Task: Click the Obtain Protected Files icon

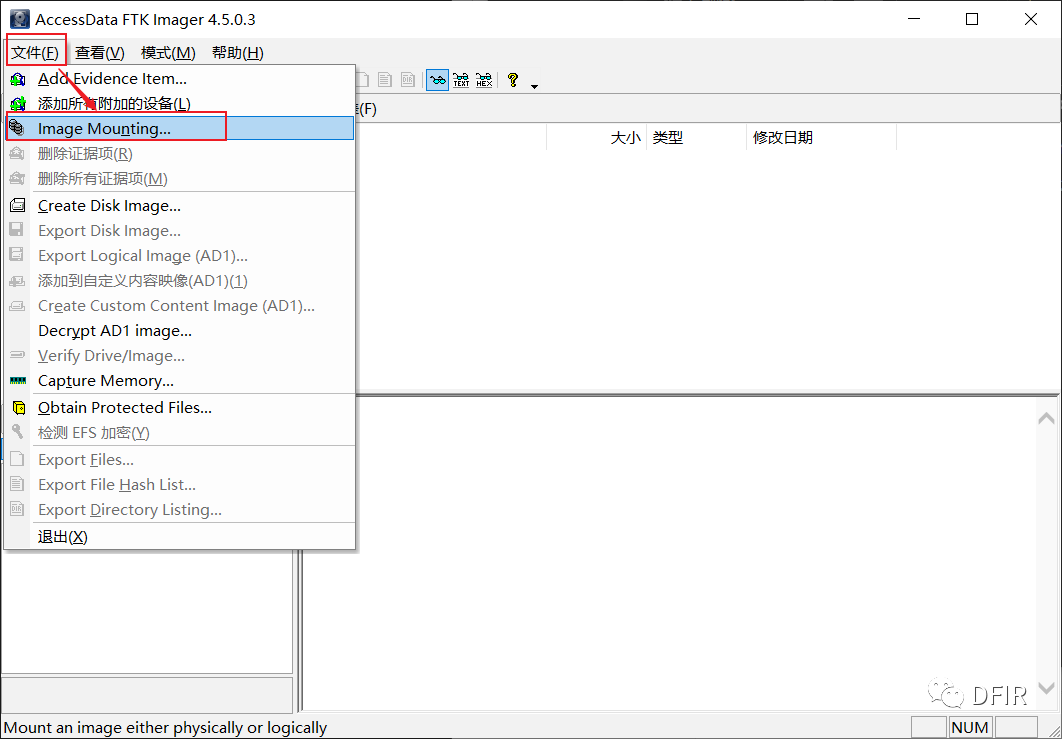Action: [x=19, y=408]
